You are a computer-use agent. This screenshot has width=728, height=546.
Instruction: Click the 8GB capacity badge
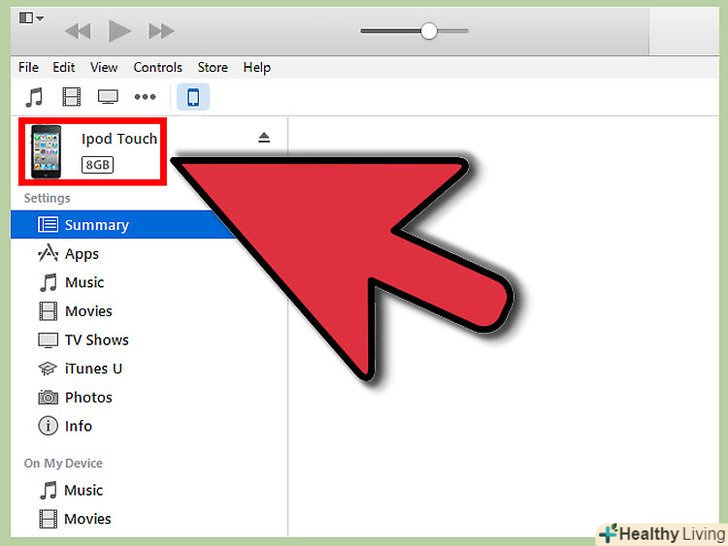(98, 165)
